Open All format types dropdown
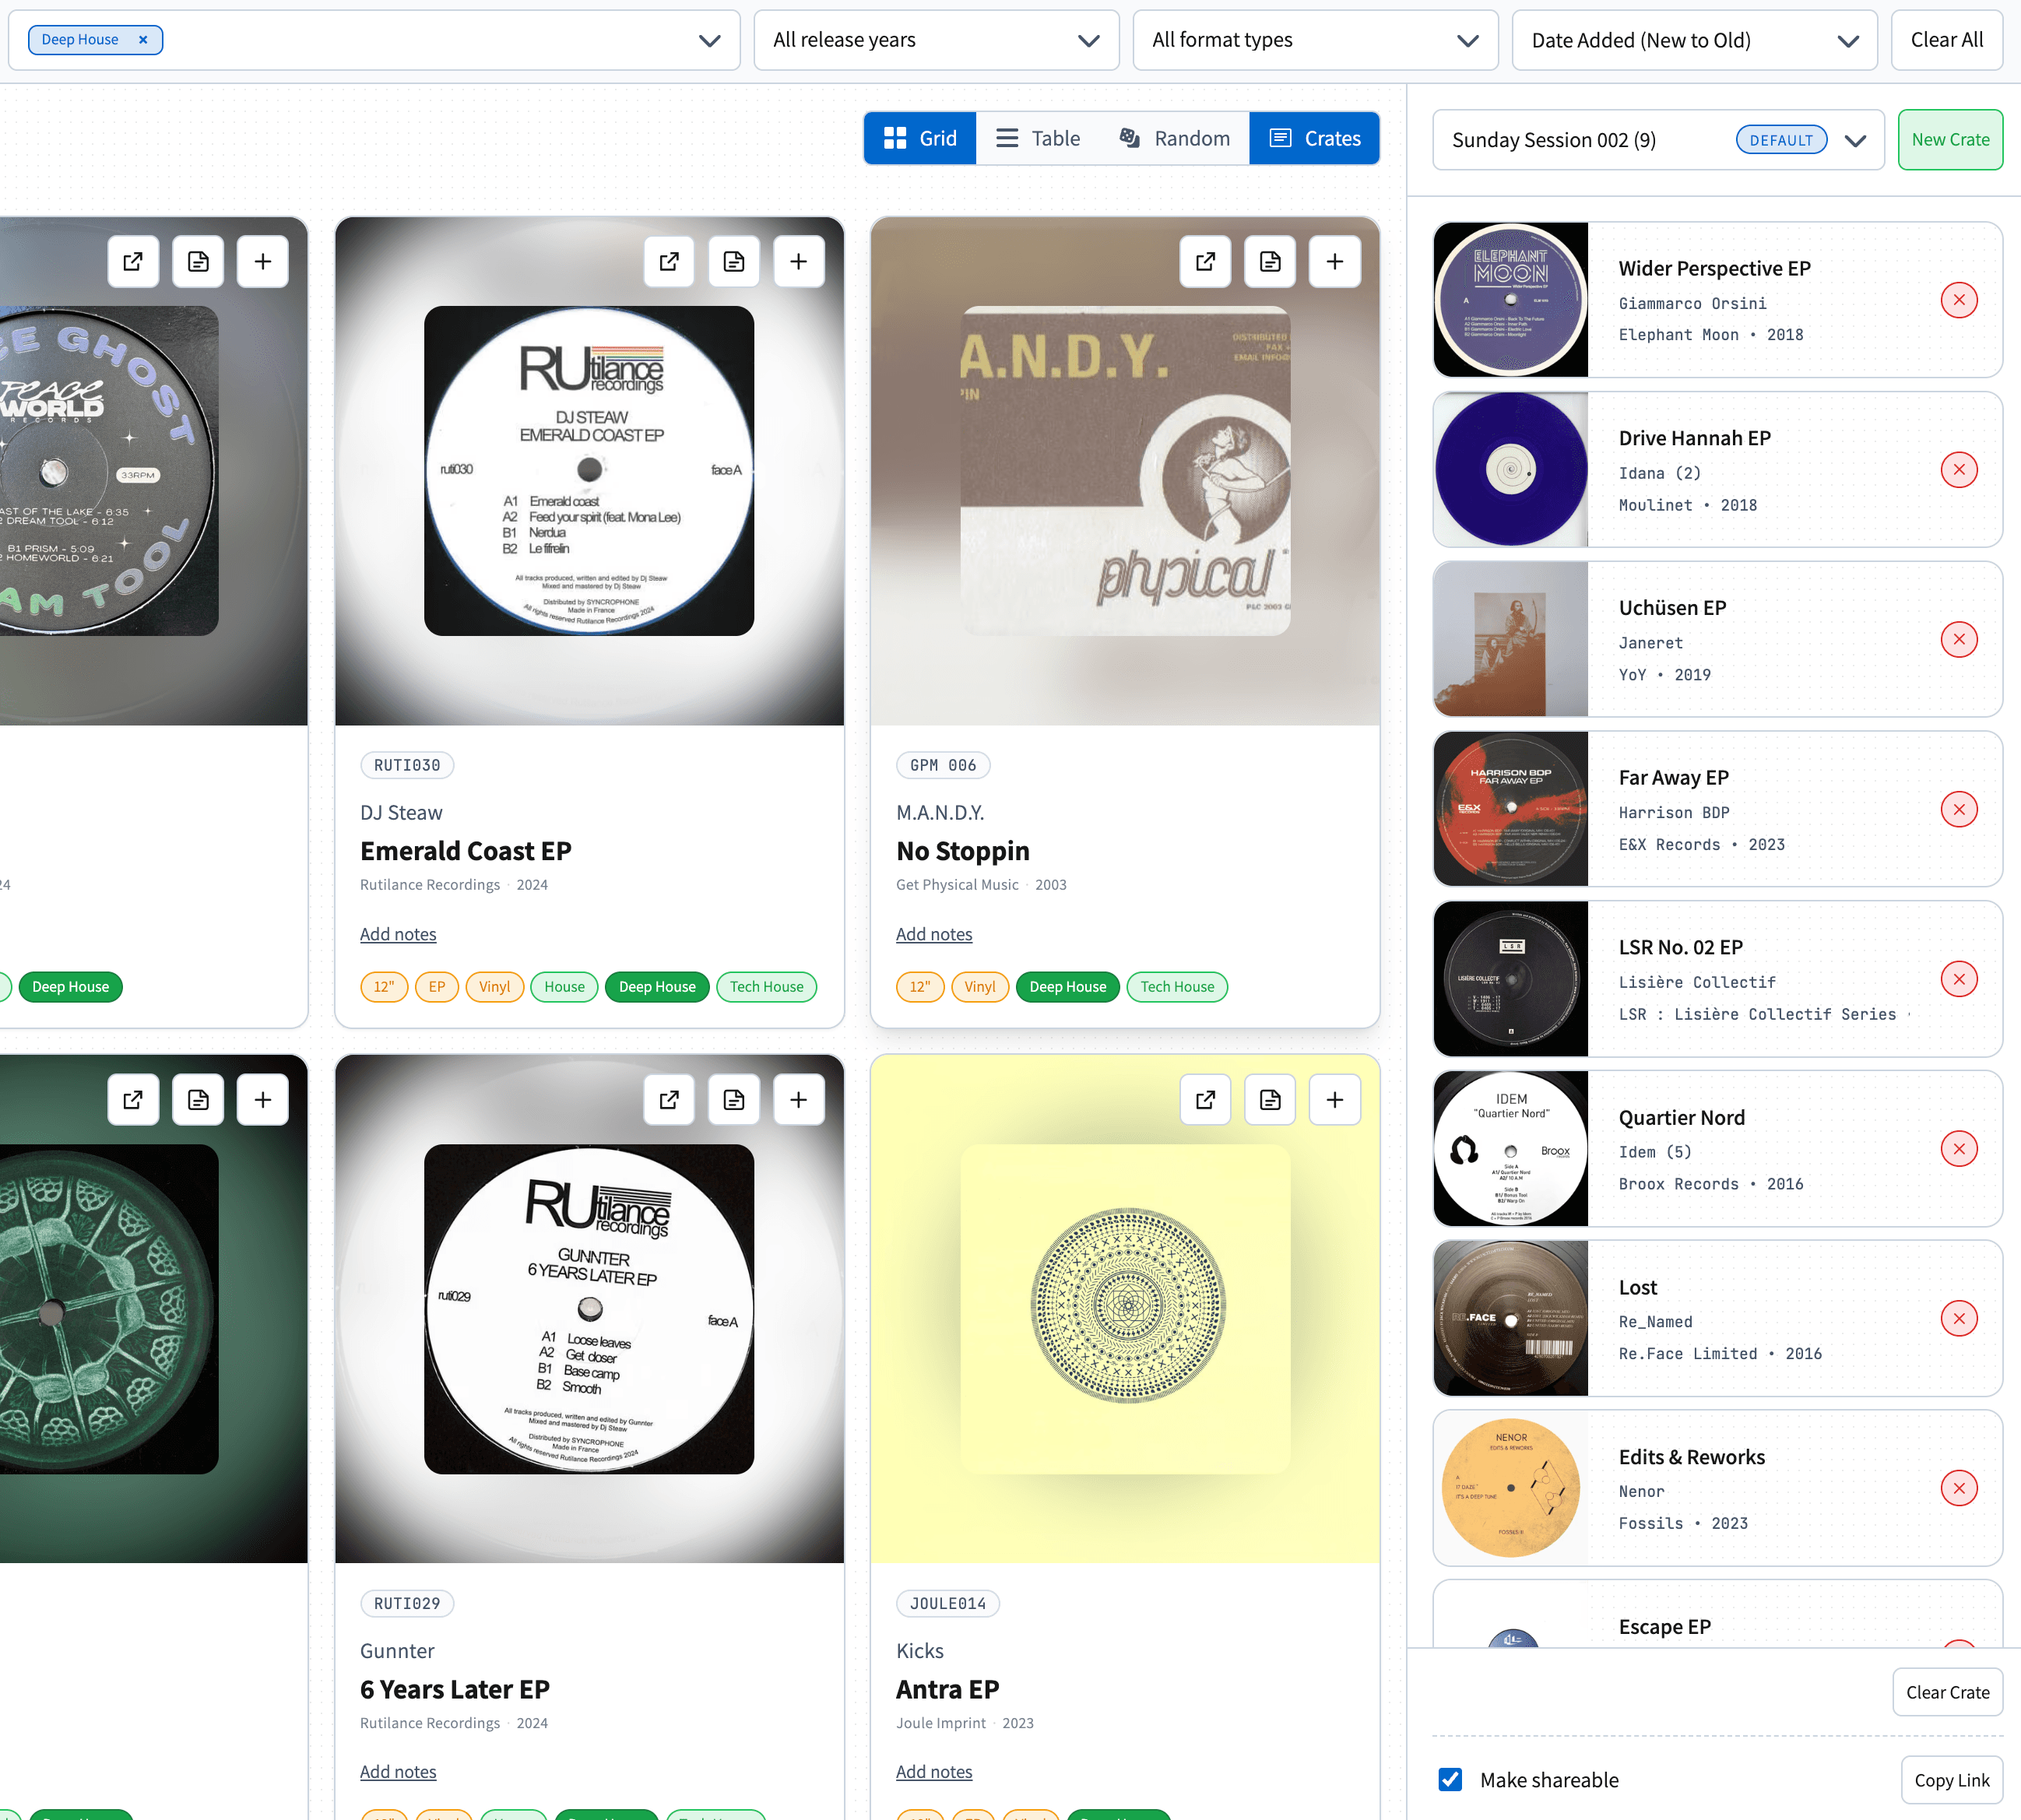Viewport: 2021px width, 1820px height. (x=1315, y=40)
